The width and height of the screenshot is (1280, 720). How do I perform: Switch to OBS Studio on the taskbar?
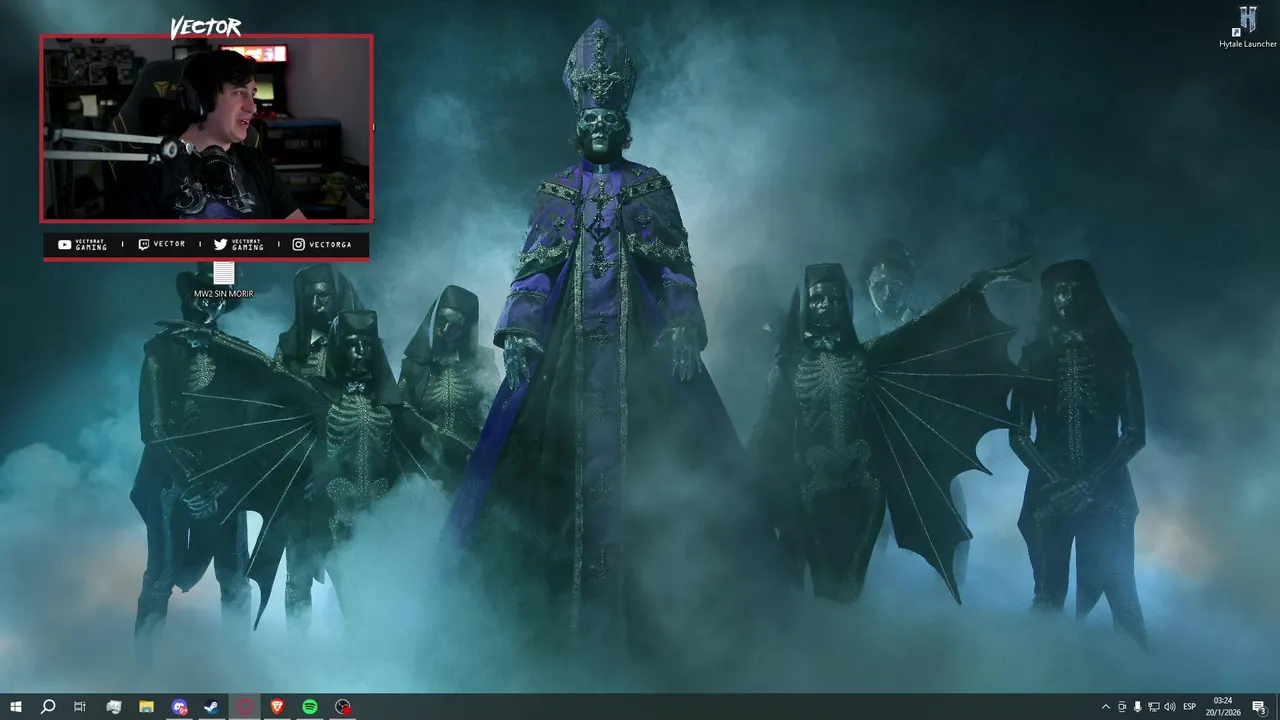tap(343, 707)
